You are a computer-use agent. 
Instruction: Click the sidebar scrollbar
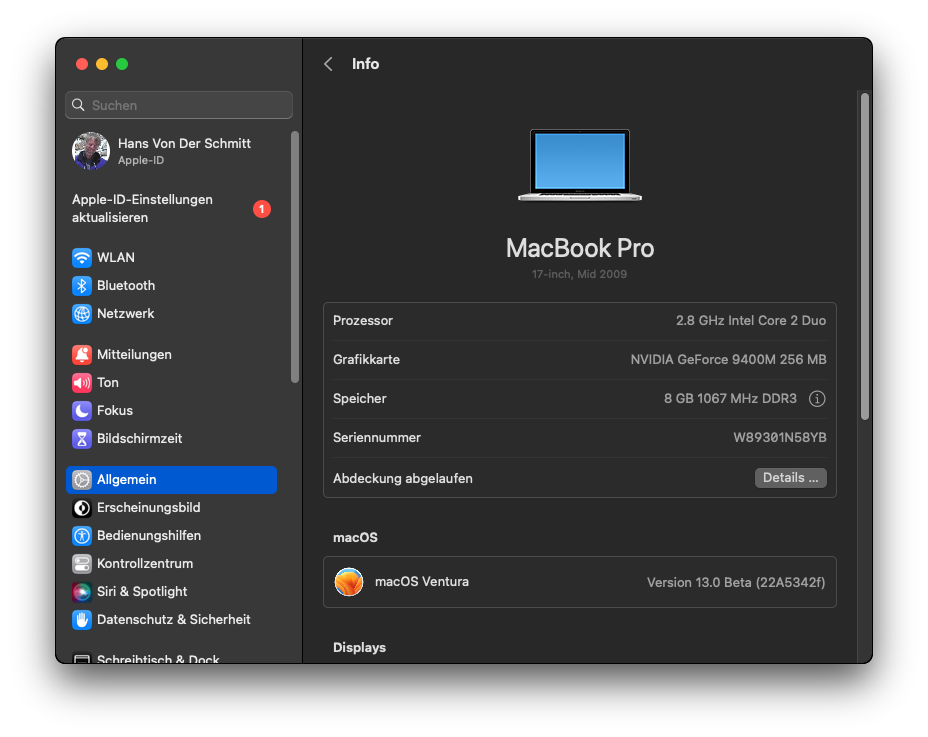click(x=295, y=258)
